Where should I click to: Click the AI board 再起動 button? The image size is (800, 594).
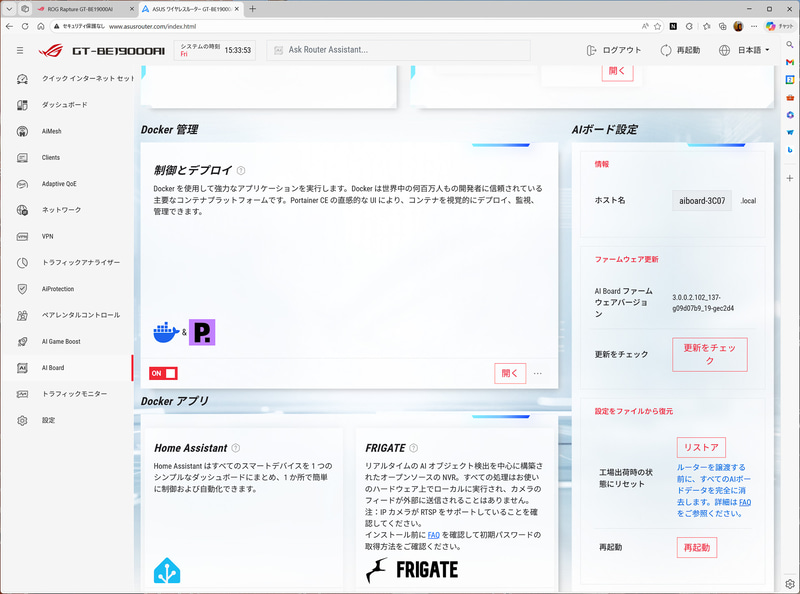pos(697,547)
